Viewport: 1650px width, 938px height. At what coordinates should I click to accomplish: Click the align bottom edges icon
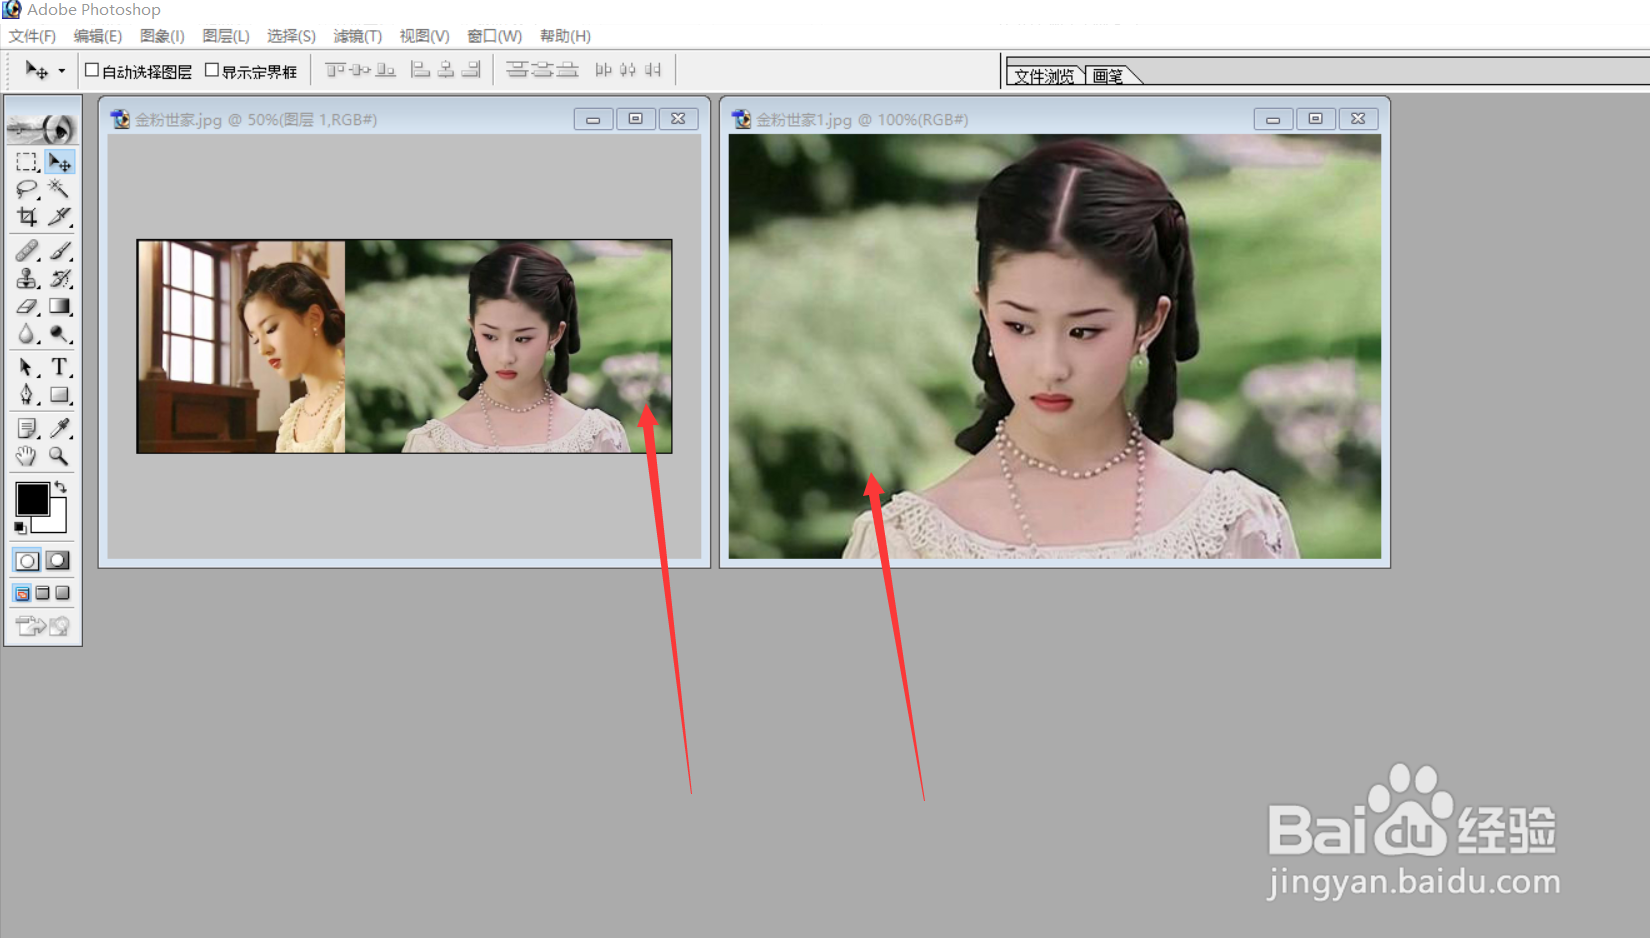point(386,70)
